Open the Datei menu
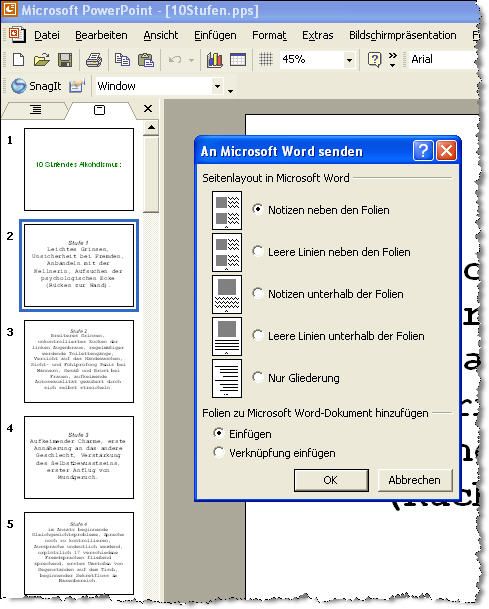The image size is (489, 609). [47, 35]
